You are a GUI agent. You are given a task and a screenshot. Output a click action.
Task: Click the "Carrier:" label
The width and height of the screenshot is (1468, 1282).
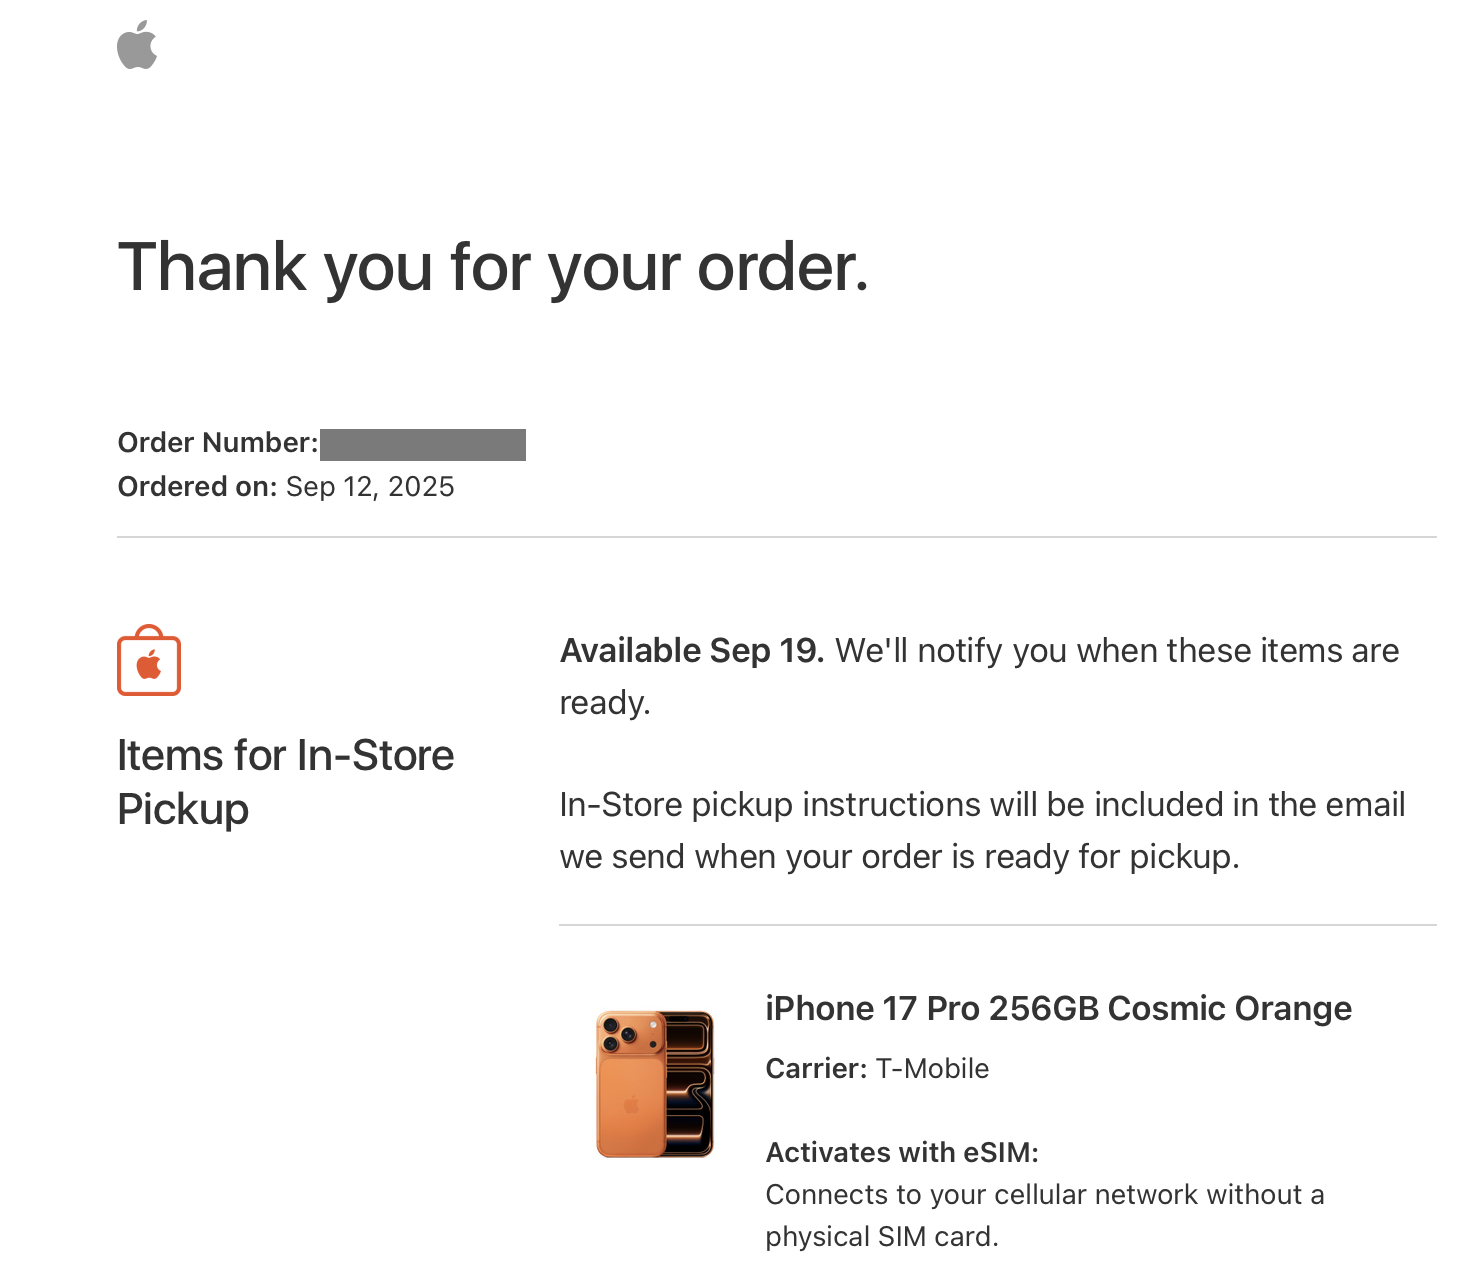(816, 1069)
